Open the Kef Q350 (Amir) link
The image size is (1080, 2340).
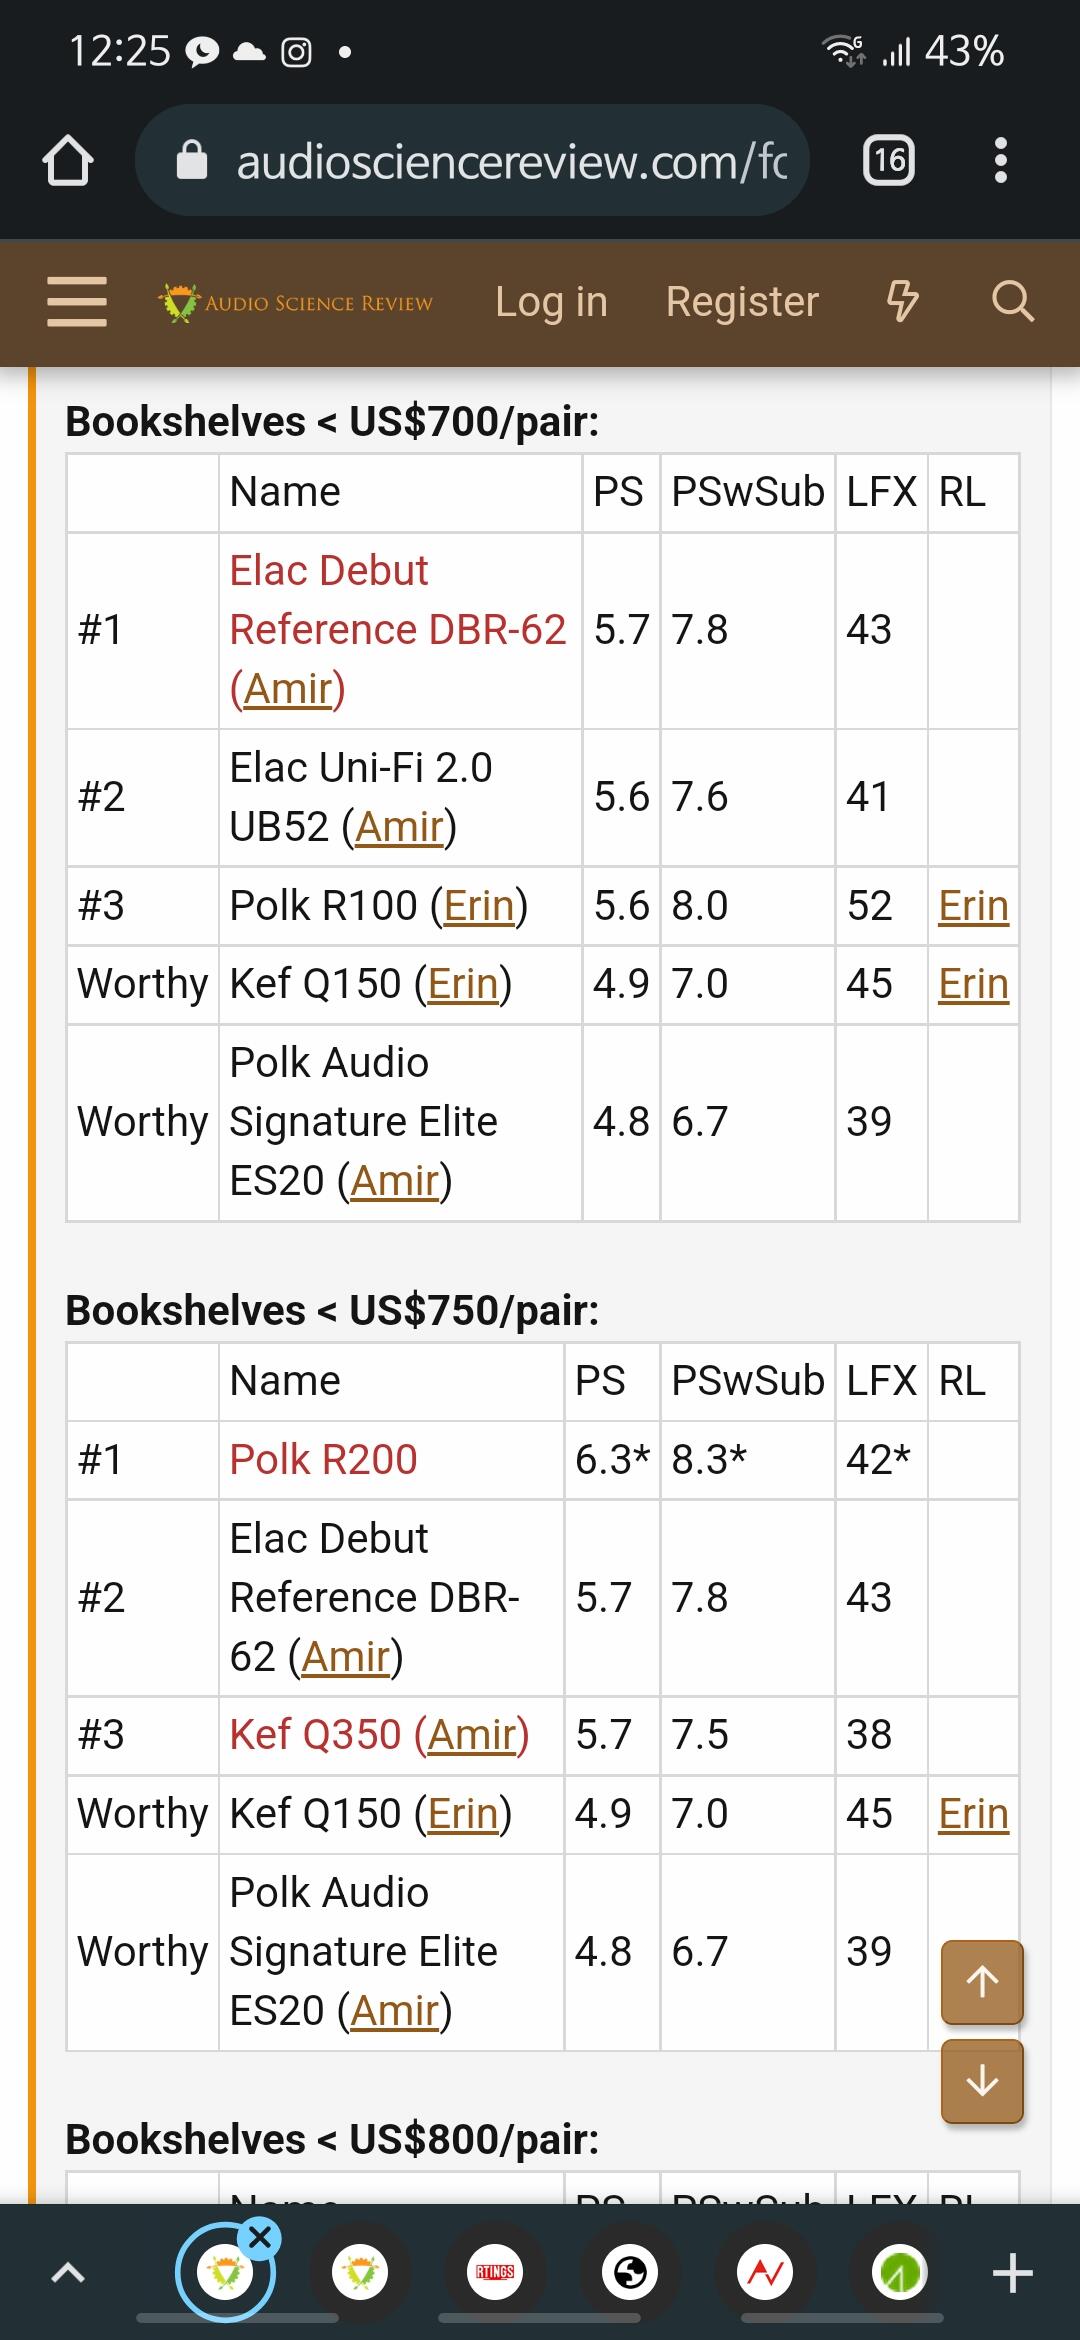379,1734
